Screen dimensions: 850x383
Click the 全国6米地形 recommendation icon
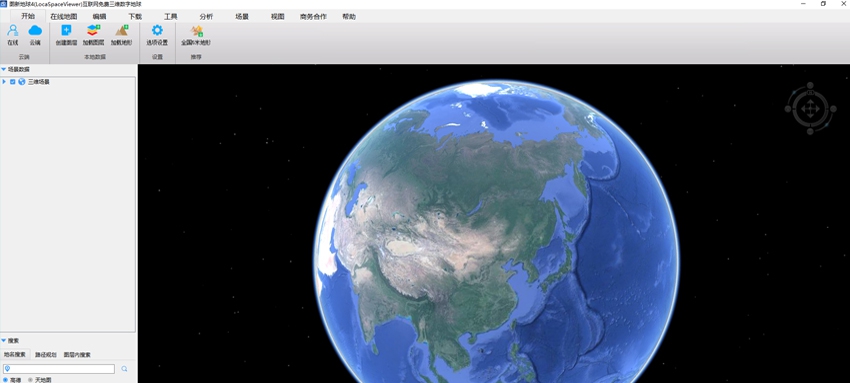196,30
